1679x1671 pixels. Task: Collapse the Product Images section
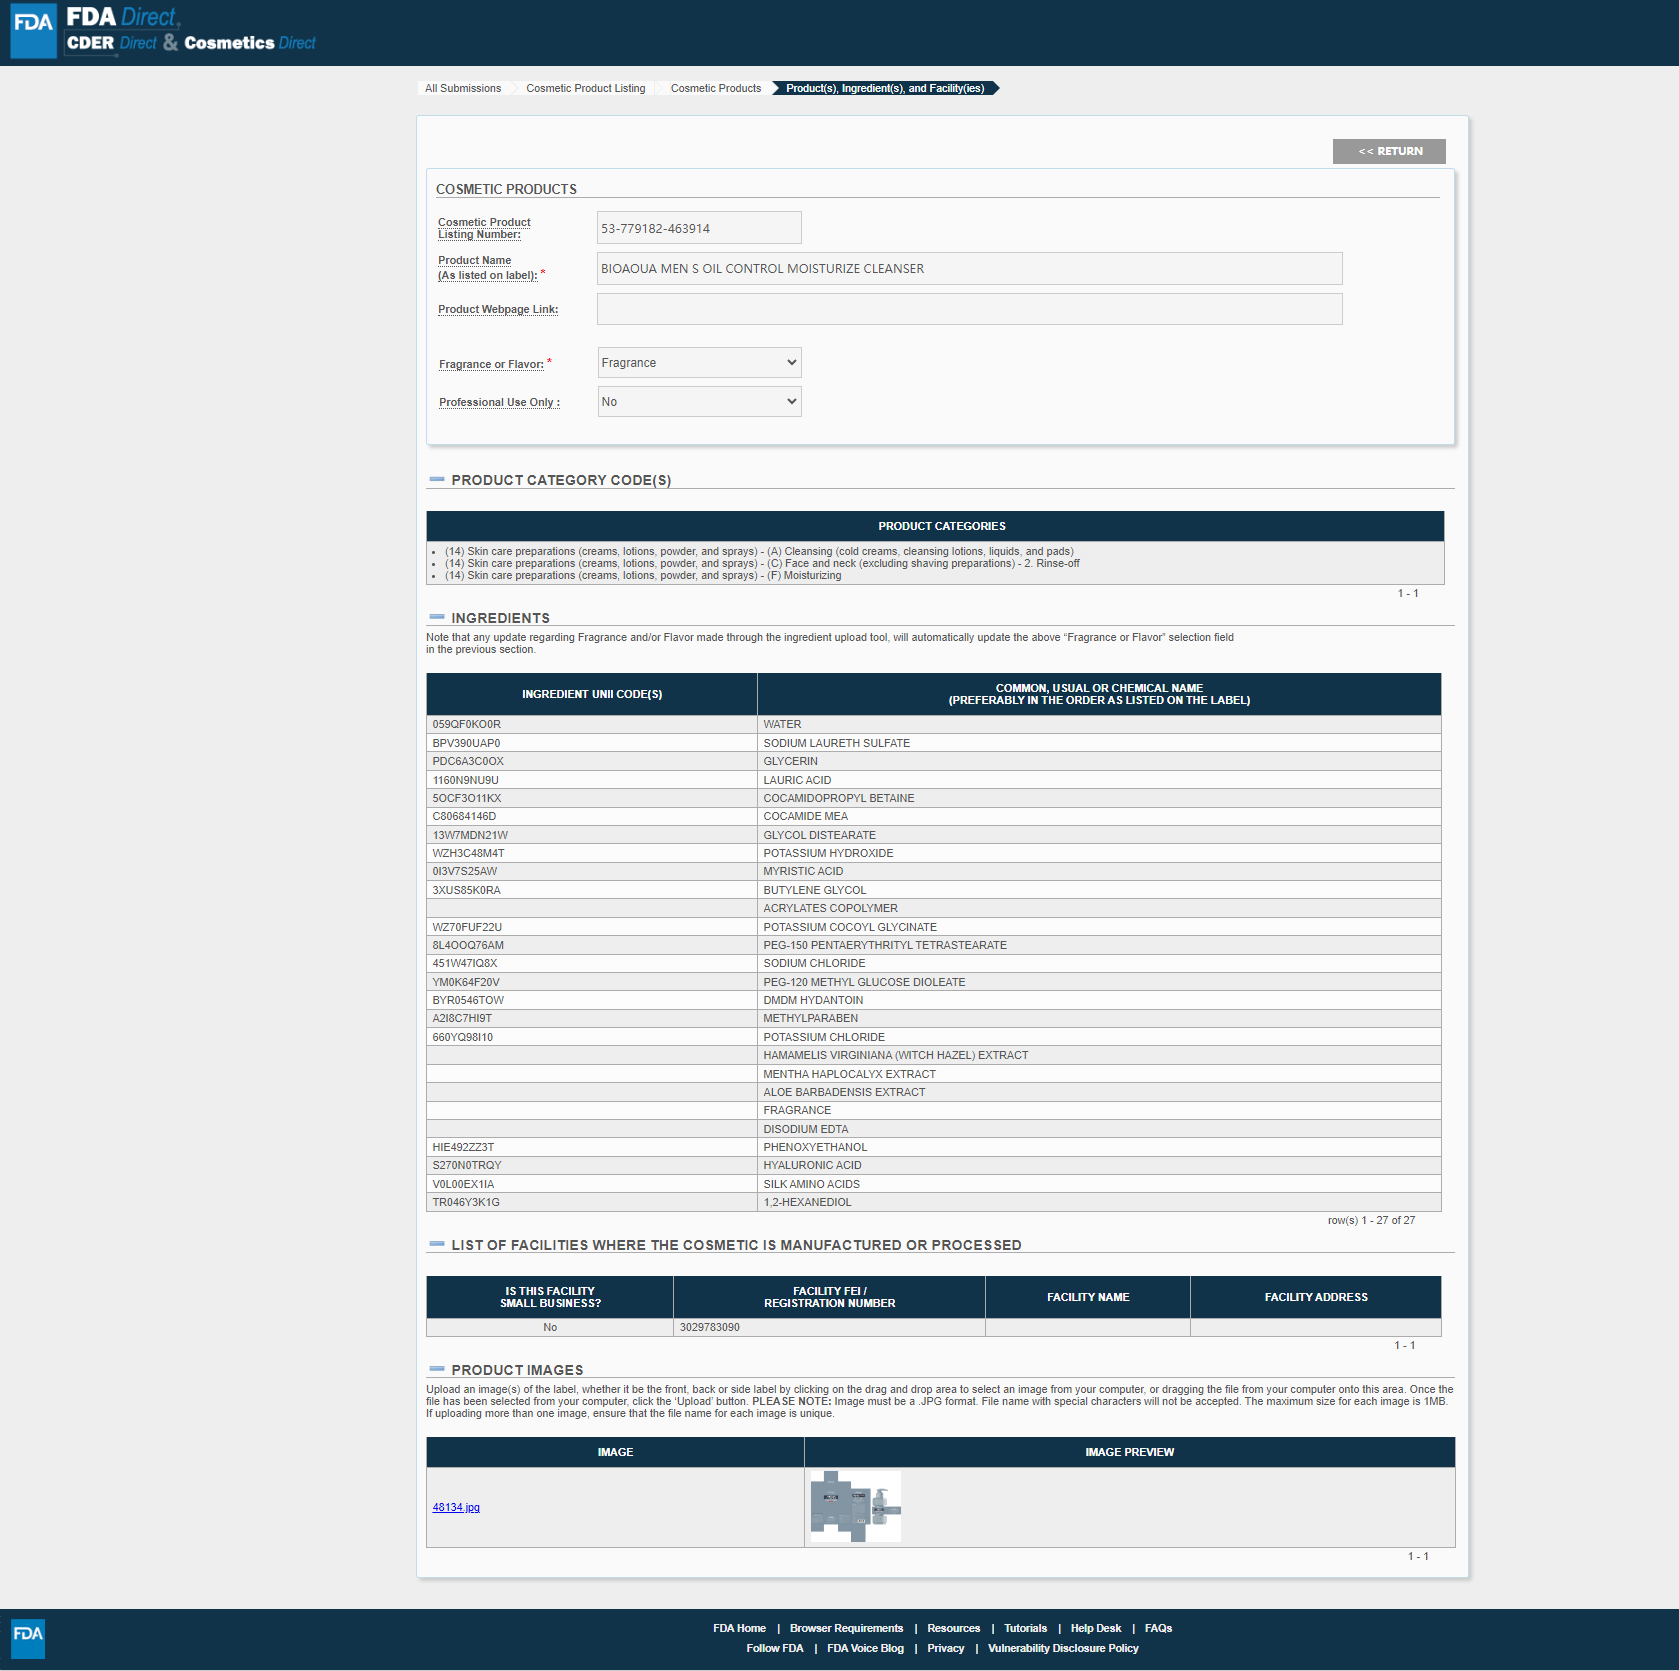437,1370
